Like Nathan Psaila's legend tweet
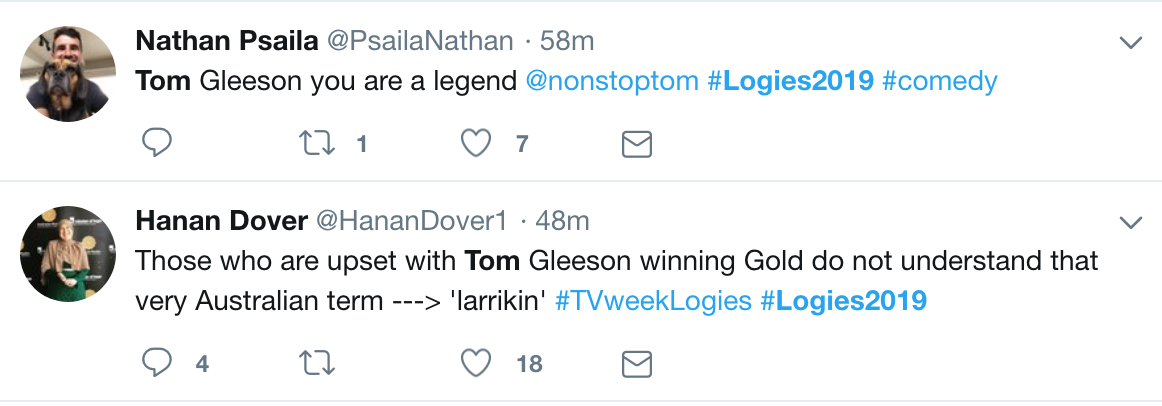The image size is (1162, 406). coord(476,144)
